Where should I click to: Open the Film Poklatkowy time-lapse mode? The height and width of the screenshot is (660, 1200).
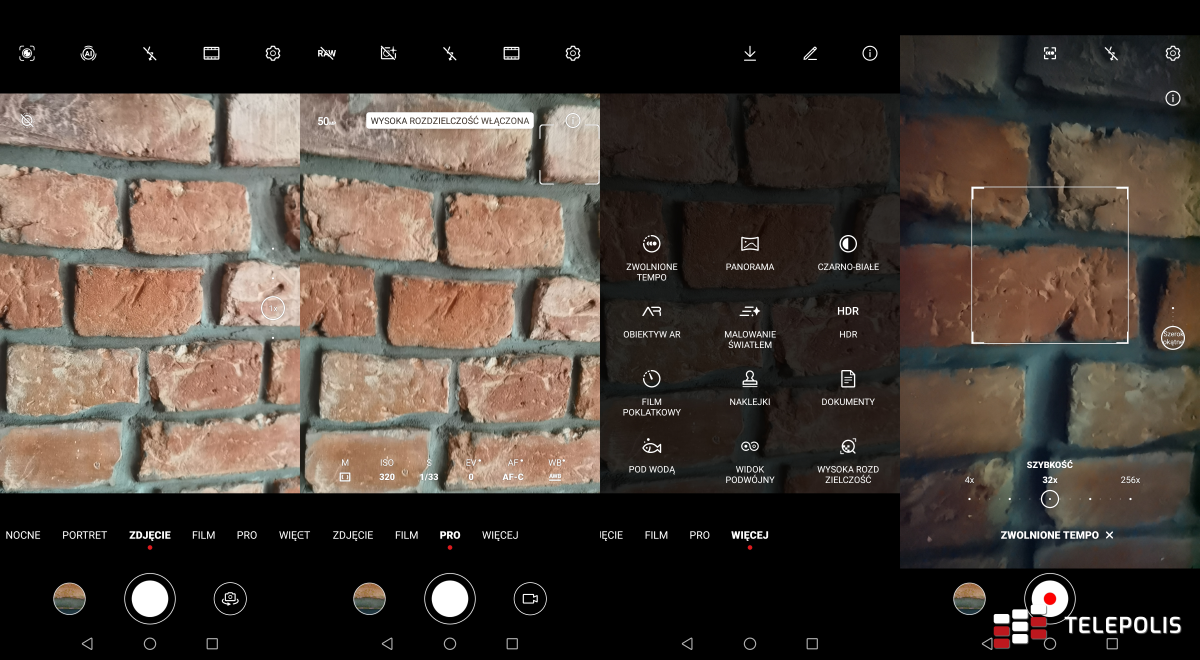click(651, 389)
